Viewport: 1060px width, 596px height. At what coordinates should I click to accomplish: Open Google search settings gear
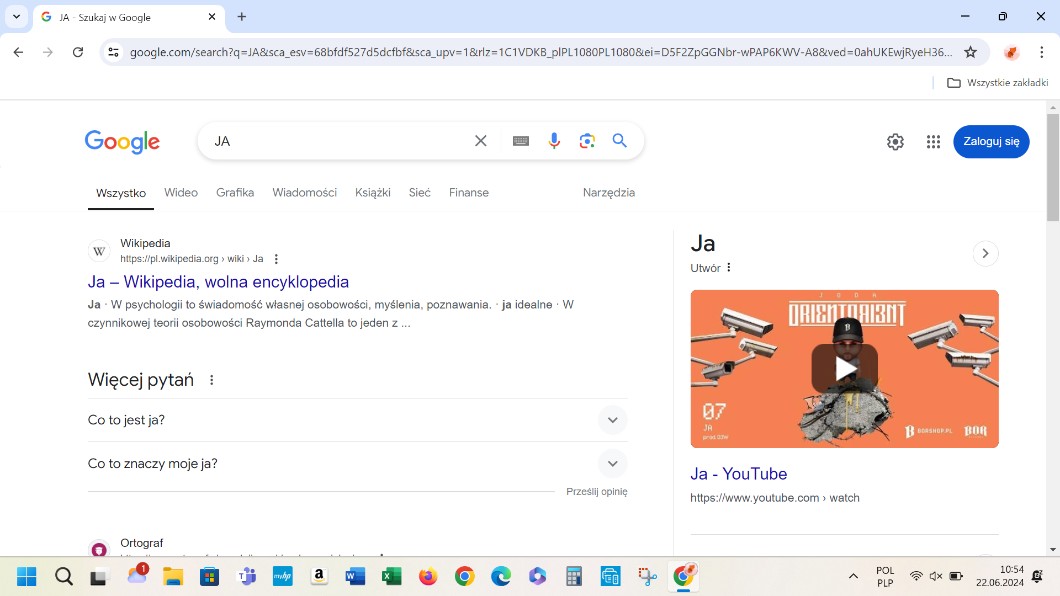point(895,142)
